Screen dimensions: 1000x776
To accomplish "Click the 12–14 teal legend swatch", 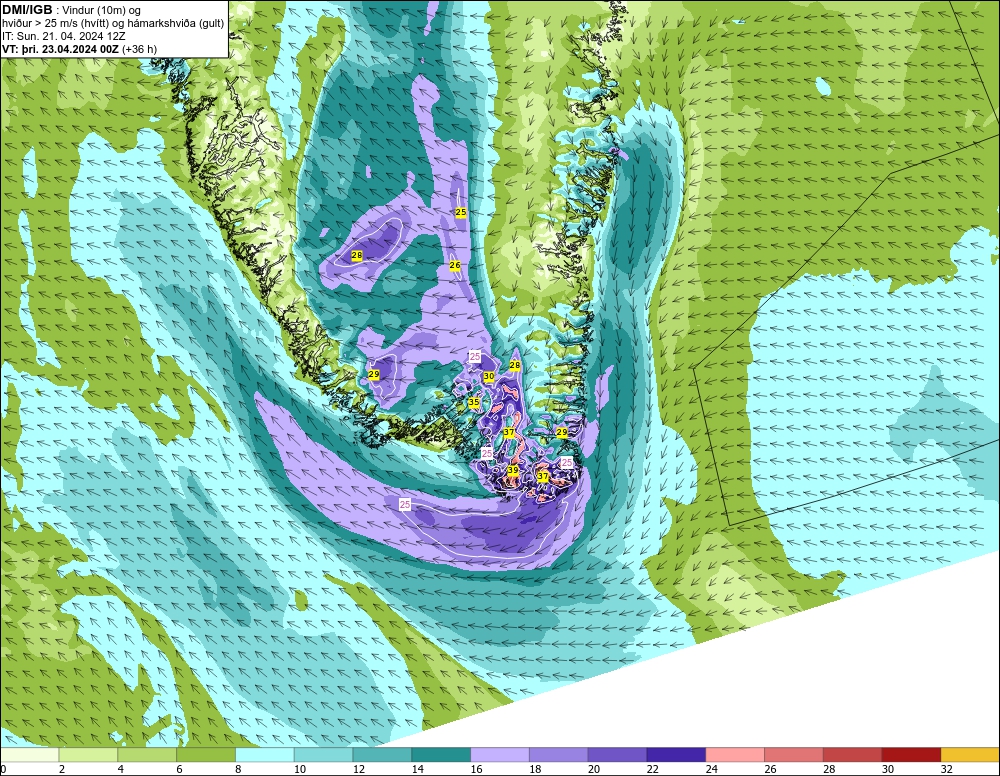I will [x=381, y=755].
